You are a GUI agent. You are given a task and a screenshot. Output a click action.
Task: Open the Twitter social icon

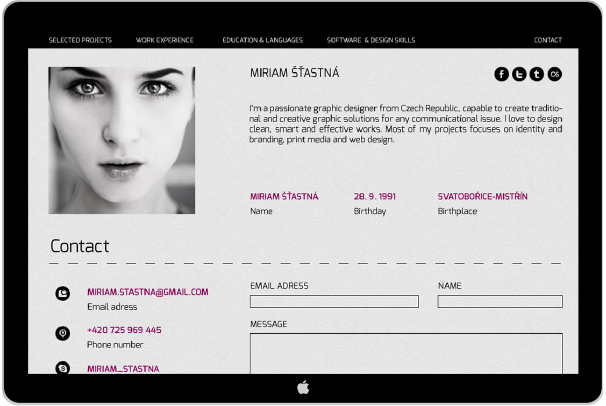point(519,74)
